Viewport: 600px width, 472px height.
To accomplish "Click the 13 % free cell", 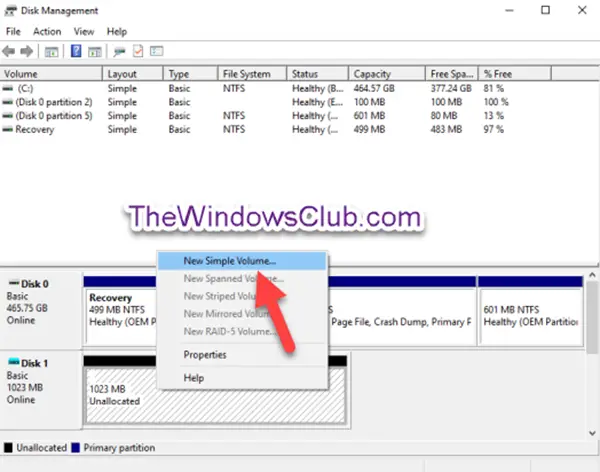I will [494, 116].
